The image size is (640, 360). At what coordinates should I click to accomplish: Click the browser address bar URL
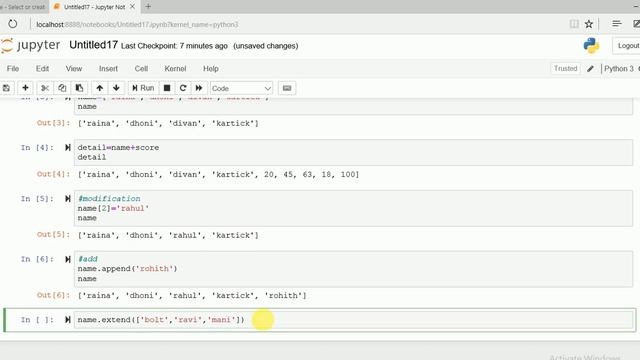(137, 24)
